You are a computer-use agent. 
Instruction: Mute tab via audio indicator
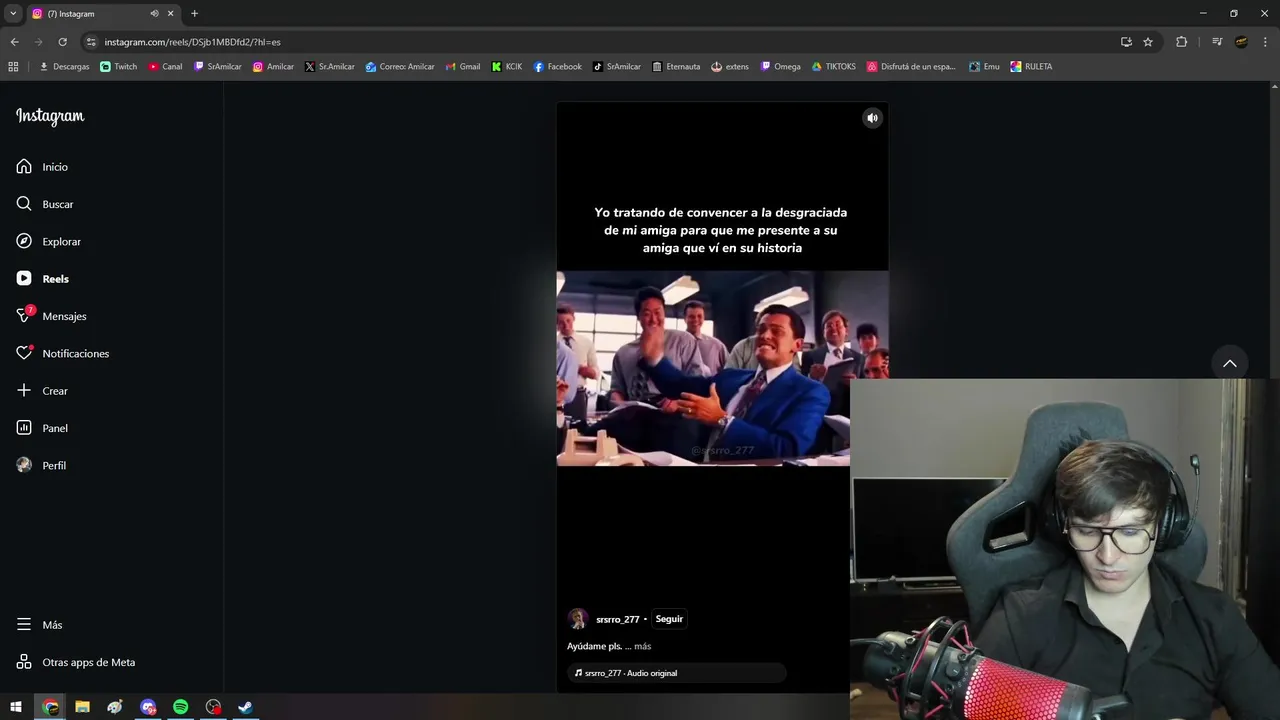pos(154,14)
